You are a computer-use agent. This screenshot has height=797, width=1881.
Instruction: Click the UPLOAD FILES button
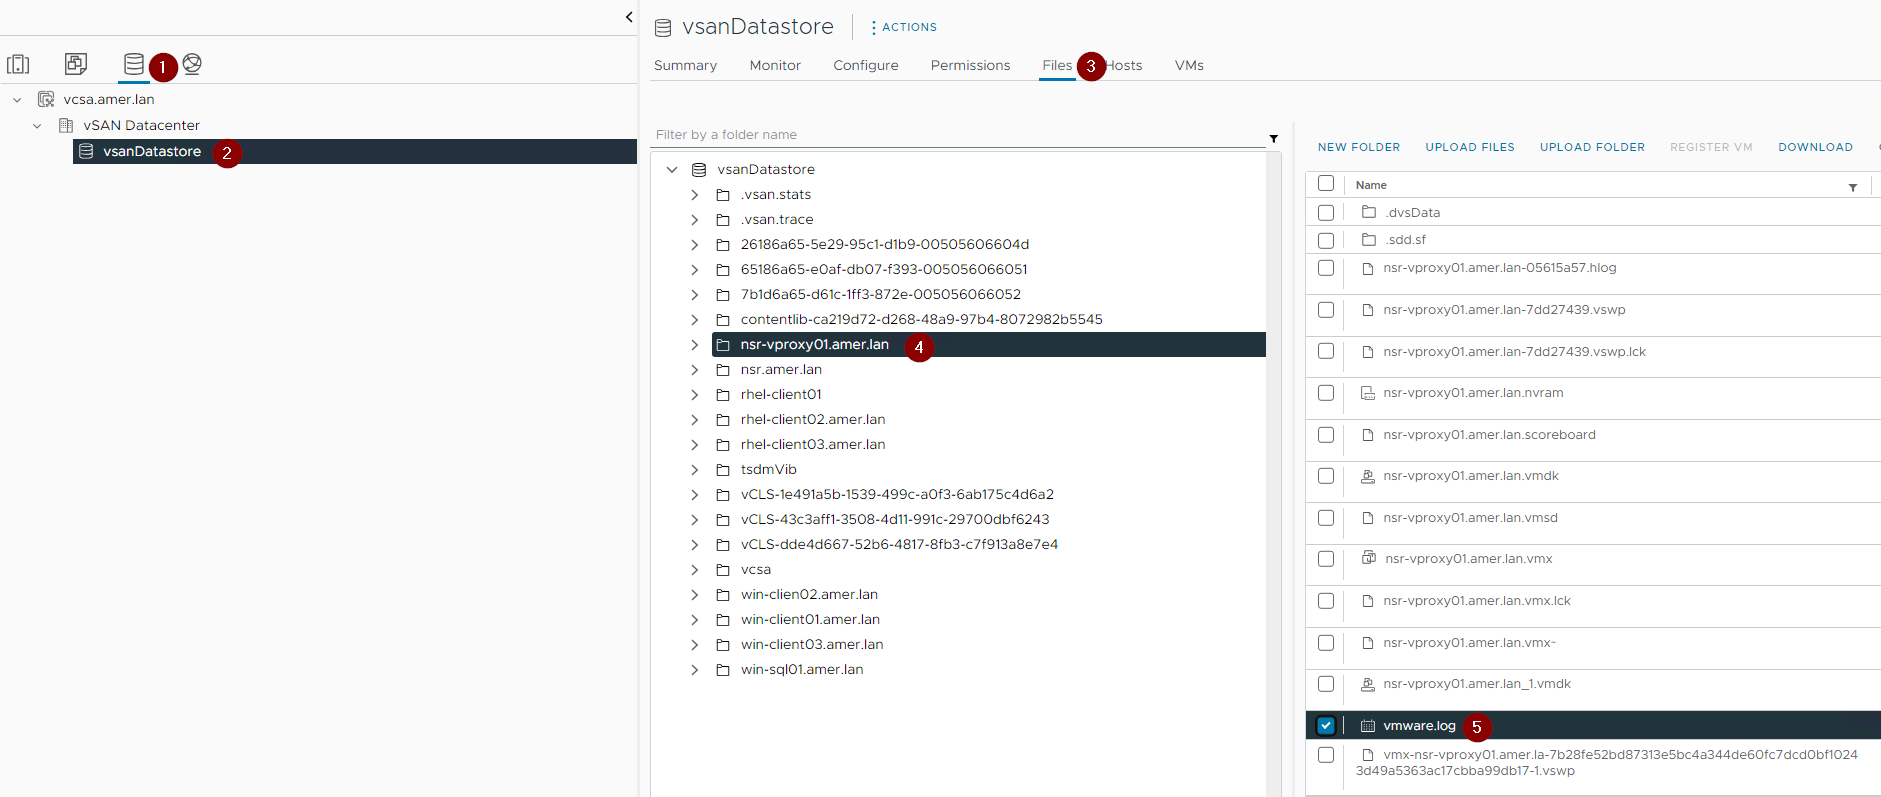(x=1469, y=147)
